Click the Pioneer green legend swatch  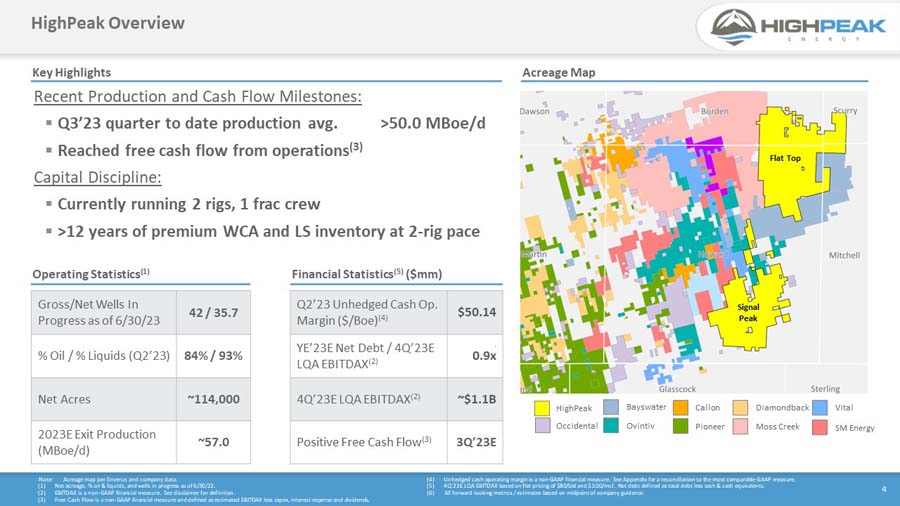click(681, 426)
